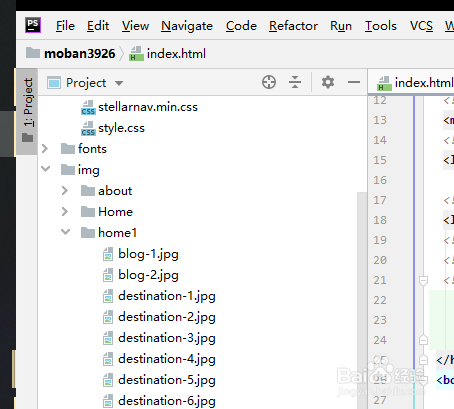Open the Tools menu
Screen dimensions: 454x409
point(381,26)
